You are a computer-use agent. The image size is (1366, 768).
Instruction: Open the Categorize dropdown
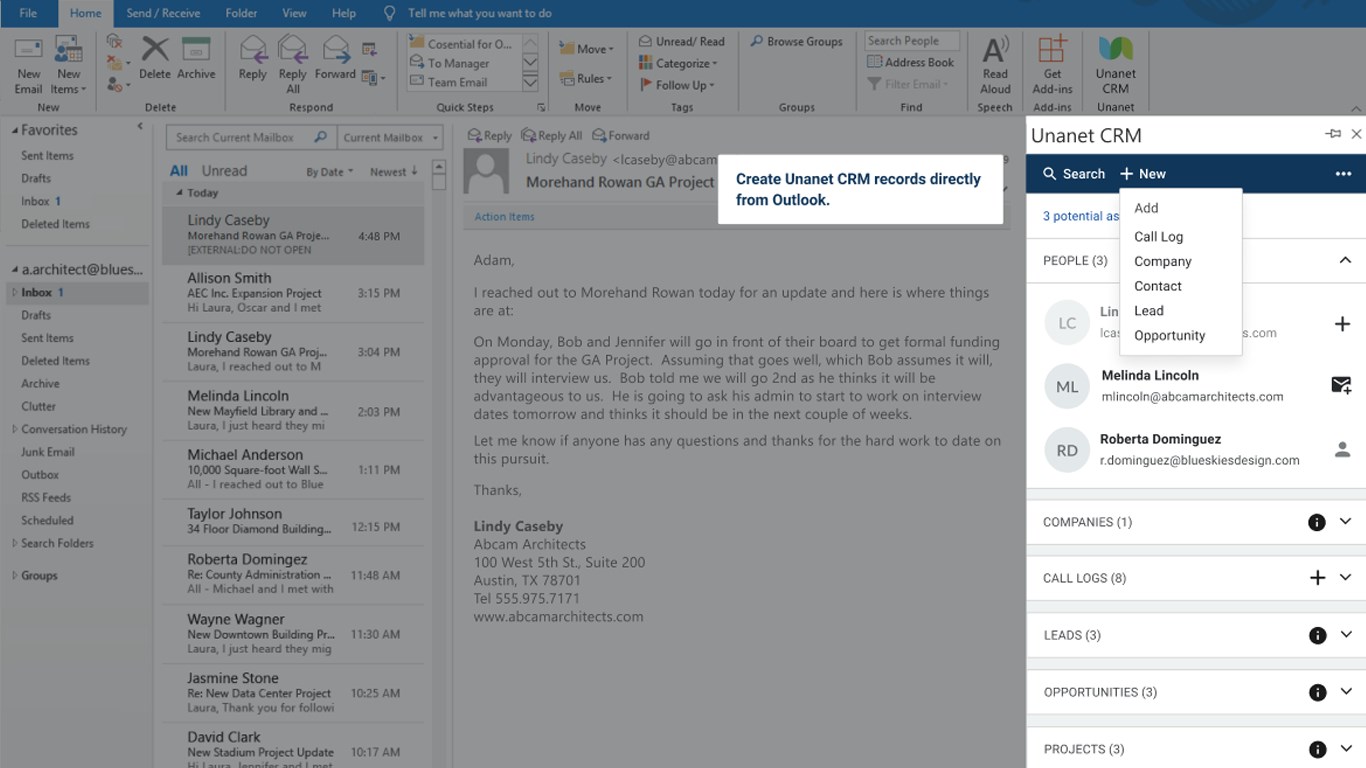678,63
